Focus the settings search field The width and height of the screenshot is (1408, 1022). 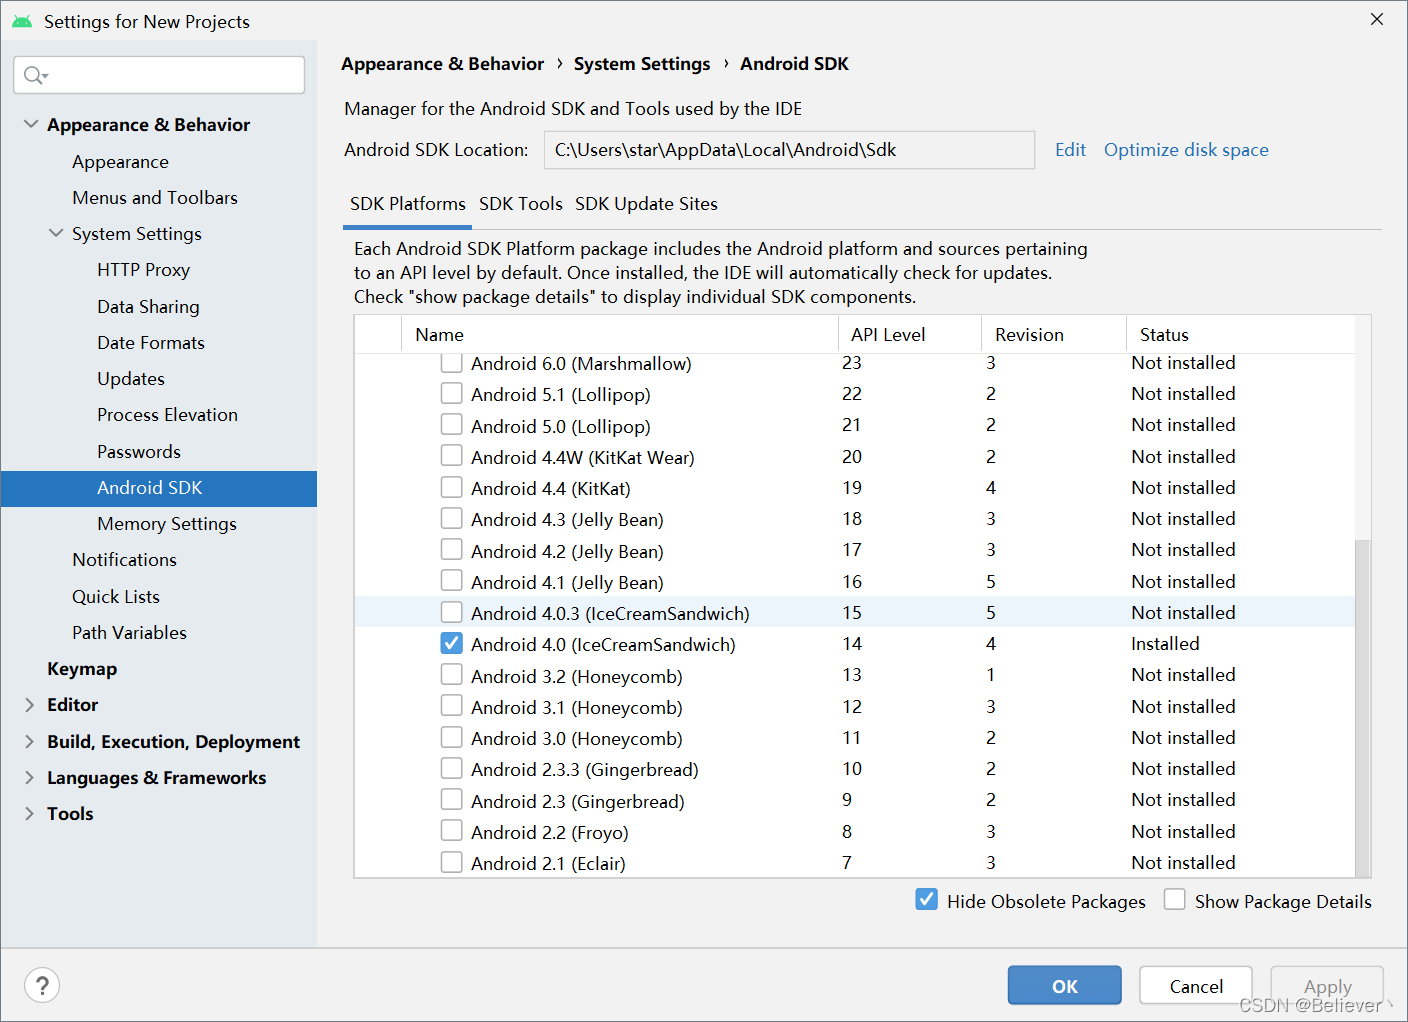pos(159,75)
